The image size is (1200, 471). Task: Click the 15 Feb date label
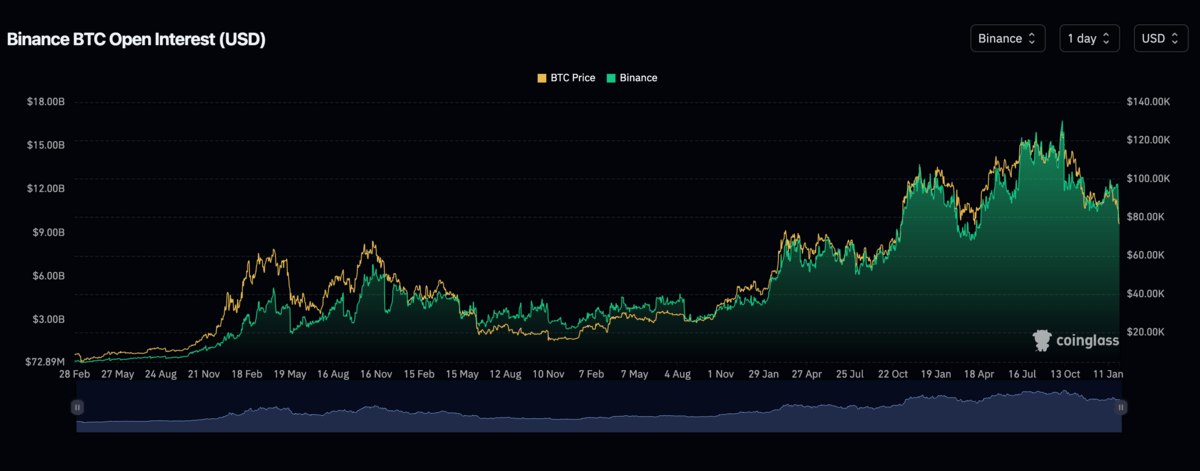pyautogui.click(x=419, y=374)
